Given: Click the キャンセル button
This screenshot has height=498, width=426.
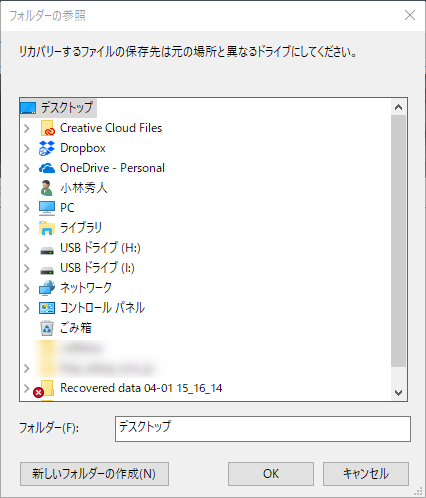Looking at the screenshot, I should tap(366, 474).
